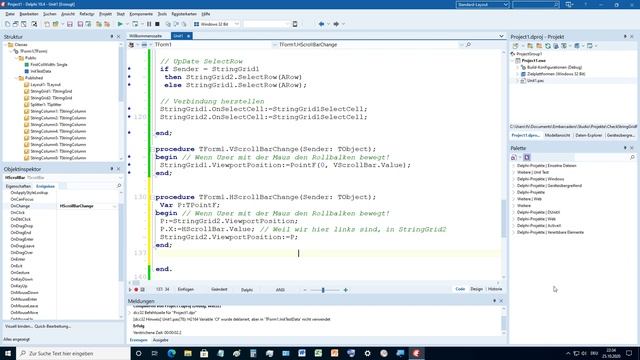Viewport: 640px width, 360px height.
Task: Select Unit1.pas in project tree
Action: [535, 81]
